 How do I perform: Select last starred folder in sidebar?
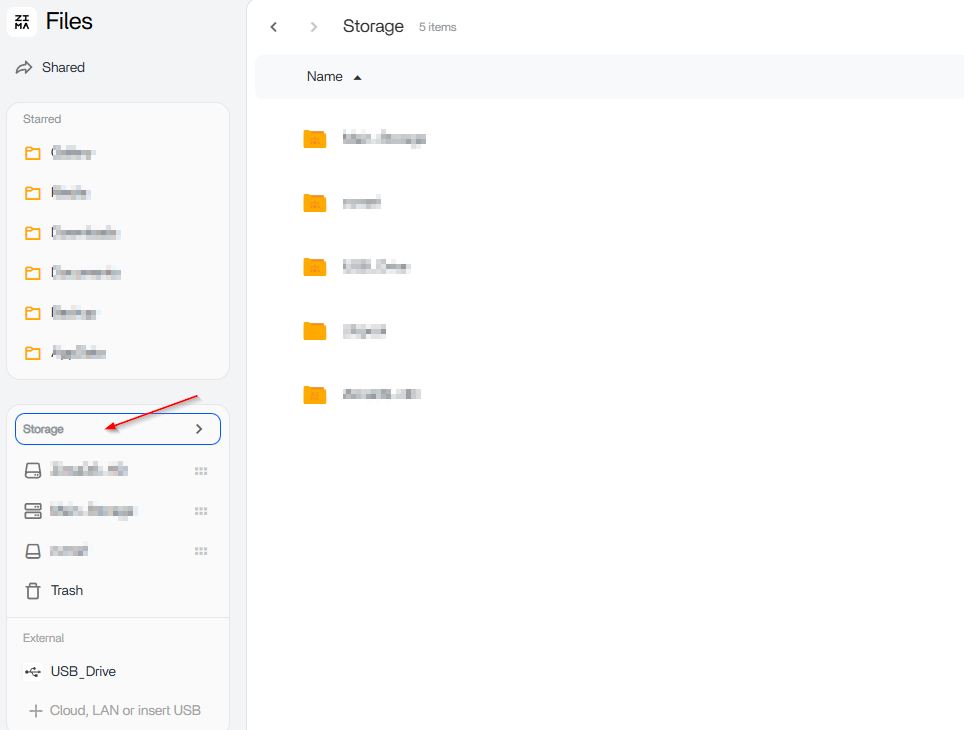click(76, 353)
